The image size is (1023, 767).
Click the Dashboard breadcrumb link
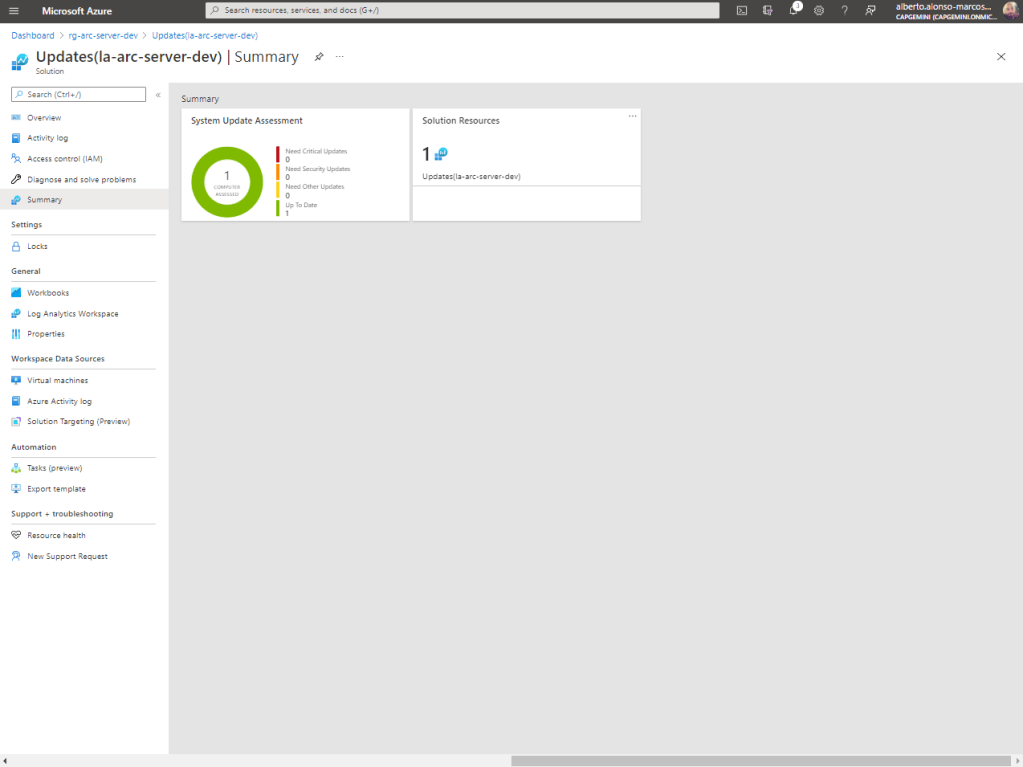coord(33,35)
